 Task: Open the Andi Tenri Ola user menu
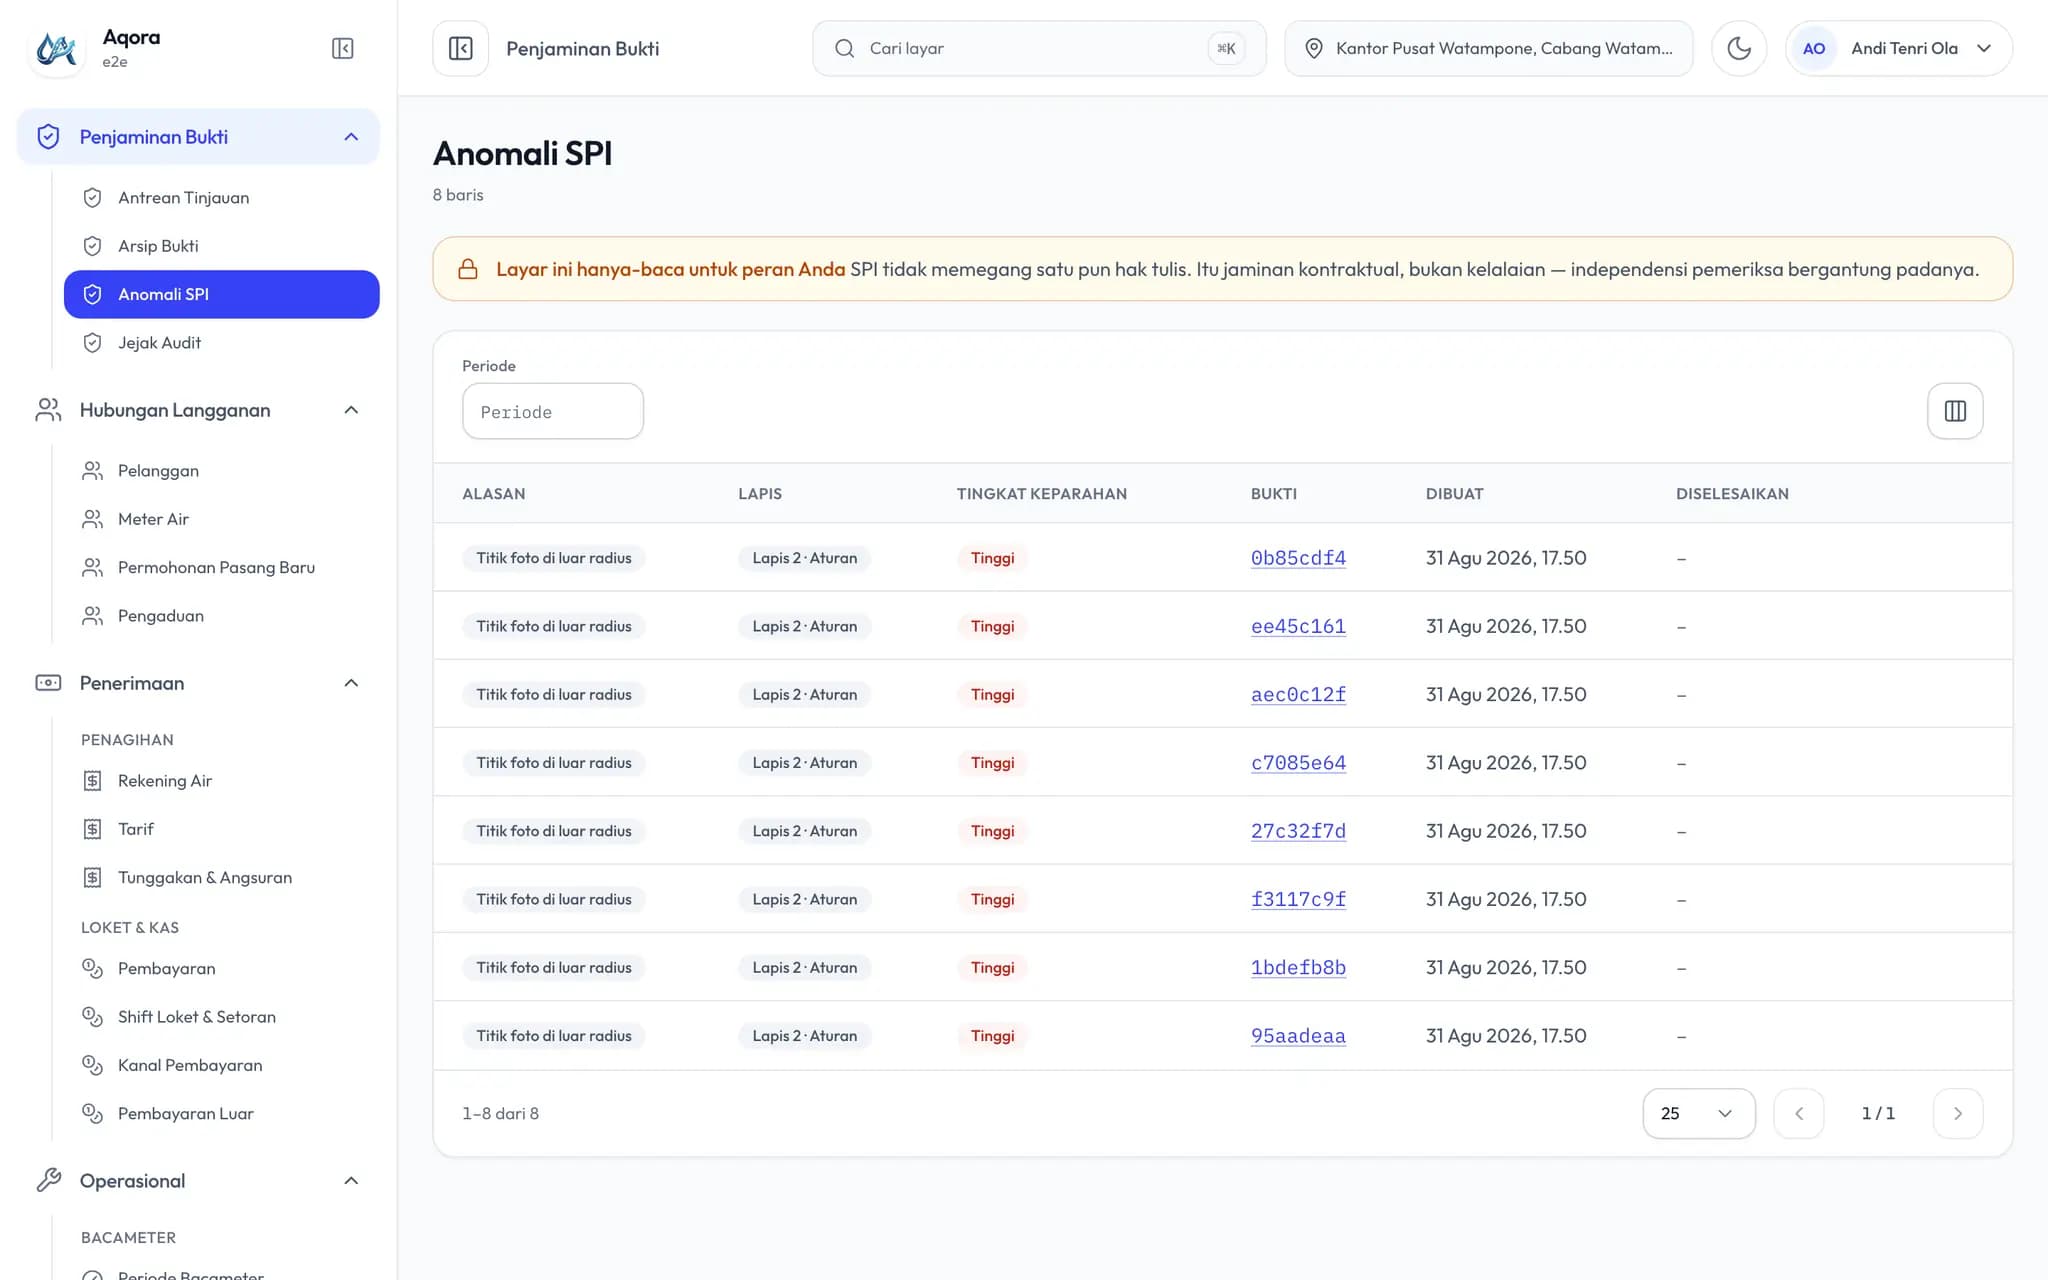tap(1898, 48)
